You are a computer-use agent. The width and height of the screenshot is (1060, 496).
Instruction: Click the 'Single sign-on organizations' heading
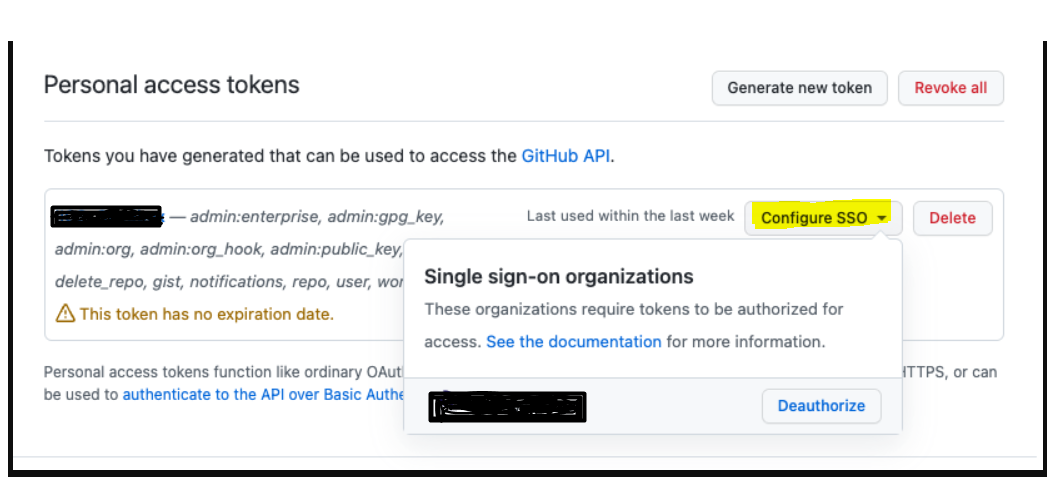click(x=558, y=276)
